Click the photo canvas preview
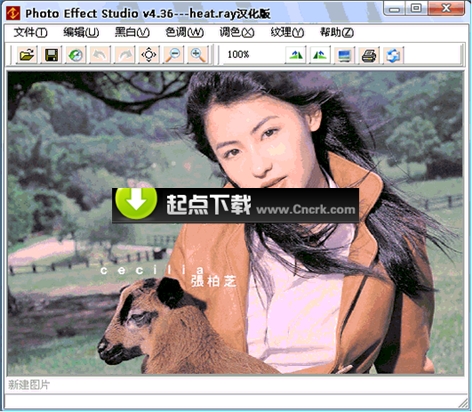The height and width of the screenshot is (412, 472). 236,223
